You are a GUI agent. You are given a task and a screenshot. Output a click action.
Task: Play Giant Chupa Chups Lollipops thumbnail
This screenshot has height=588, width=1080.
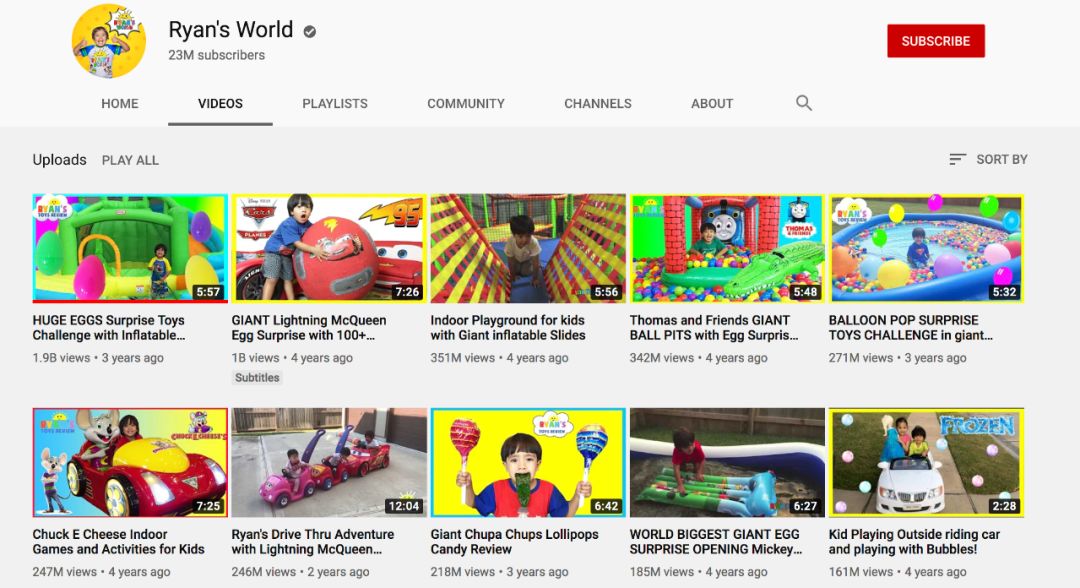pyautogui.click(x=528, y=463)
